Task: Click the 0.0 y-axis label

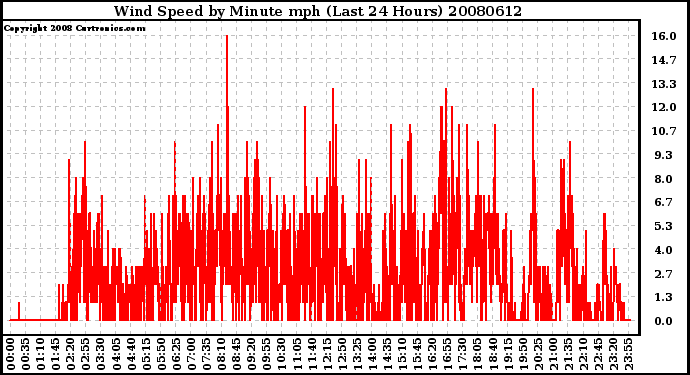Action: (x=664, y=321)
